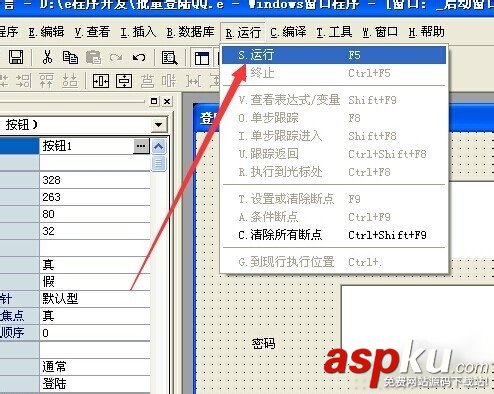494x394 pixels.
Task: Click the property value 假
Action: (x=95, y=282)
